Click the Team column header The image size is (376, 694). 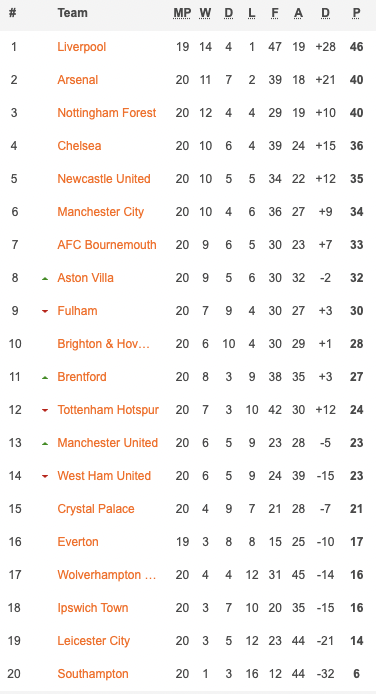73,13
